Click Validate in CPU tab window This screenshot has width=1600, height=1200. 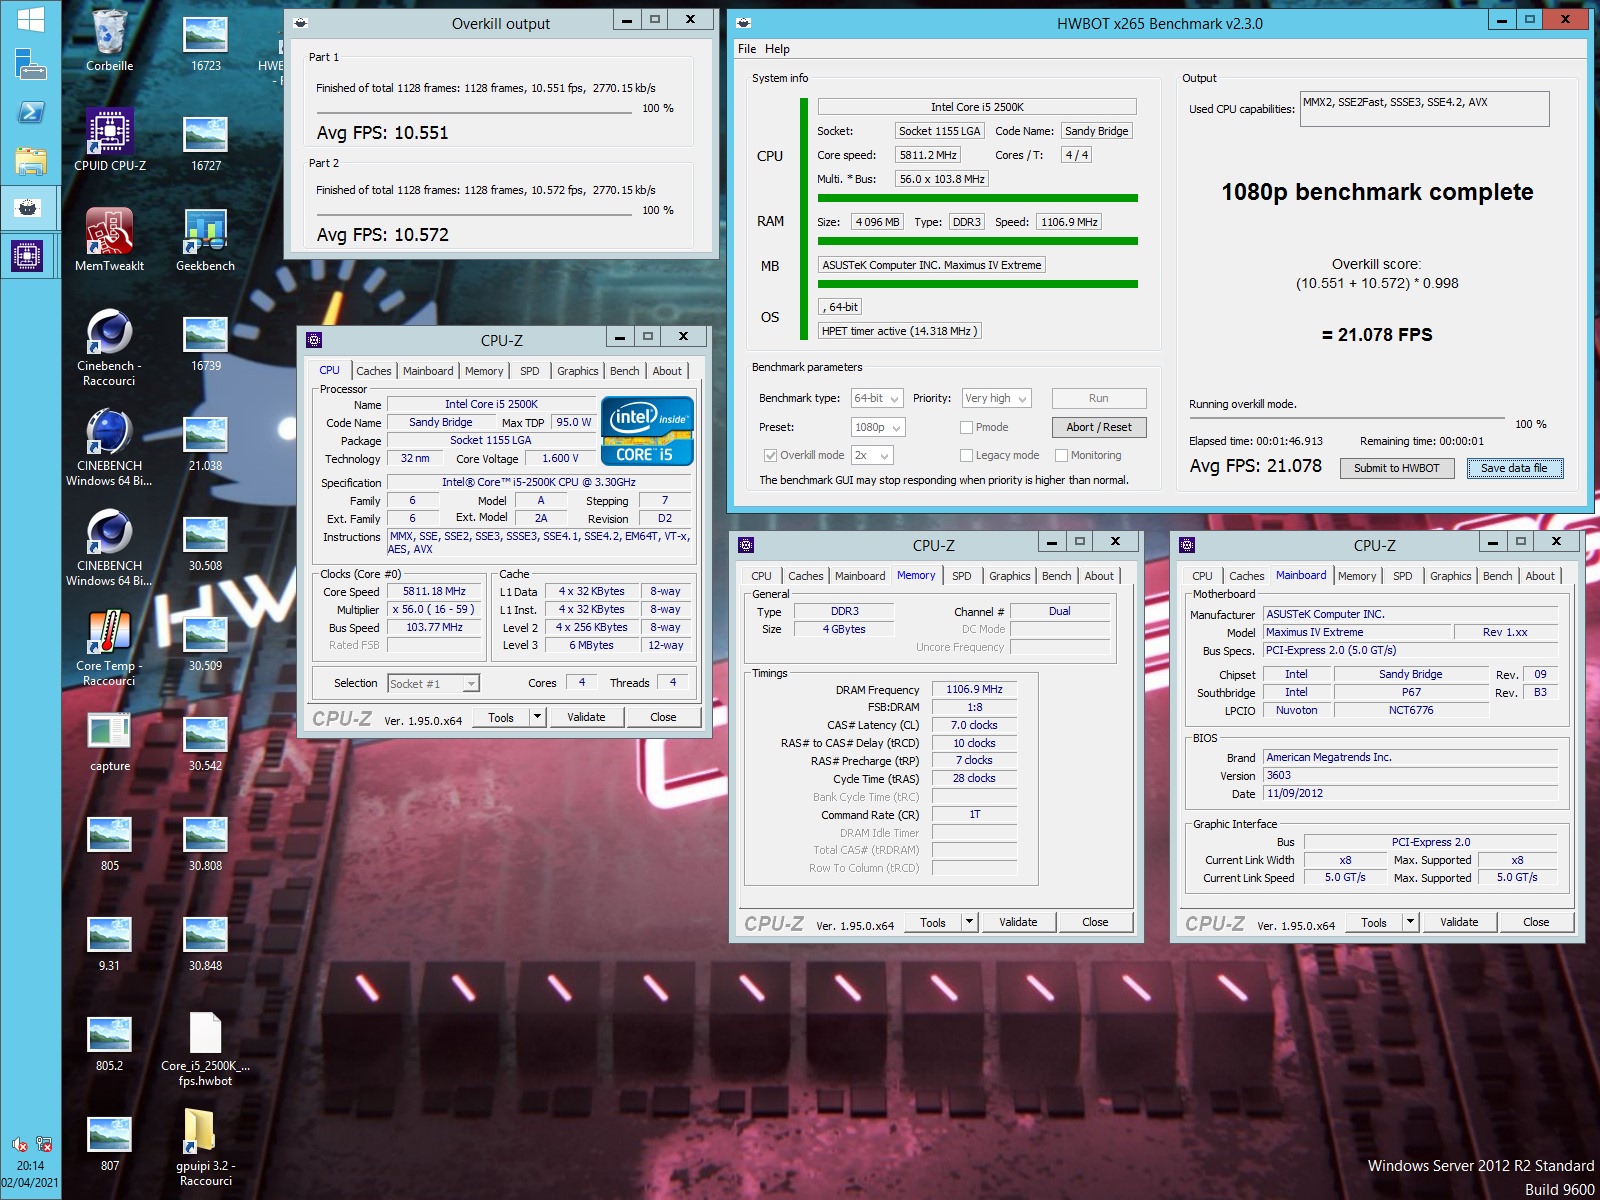[x=586, y=716]
